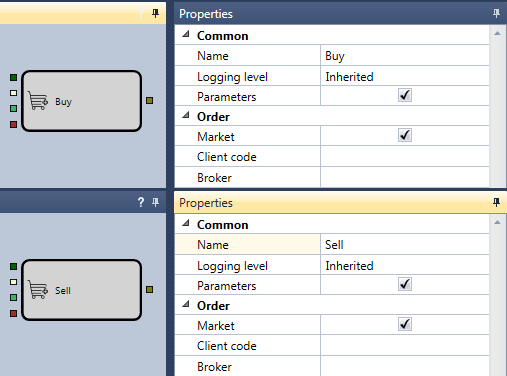Select the Market label in Sell properties
Image resolution: width=507 pixels, height=376 pixels.
tap(216, 326)
